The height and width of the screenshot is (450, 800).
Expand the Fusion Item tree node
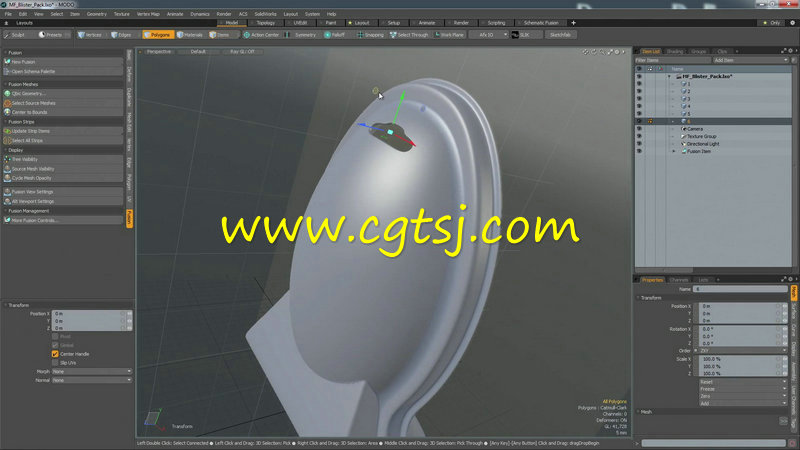(x=673, y=152)
